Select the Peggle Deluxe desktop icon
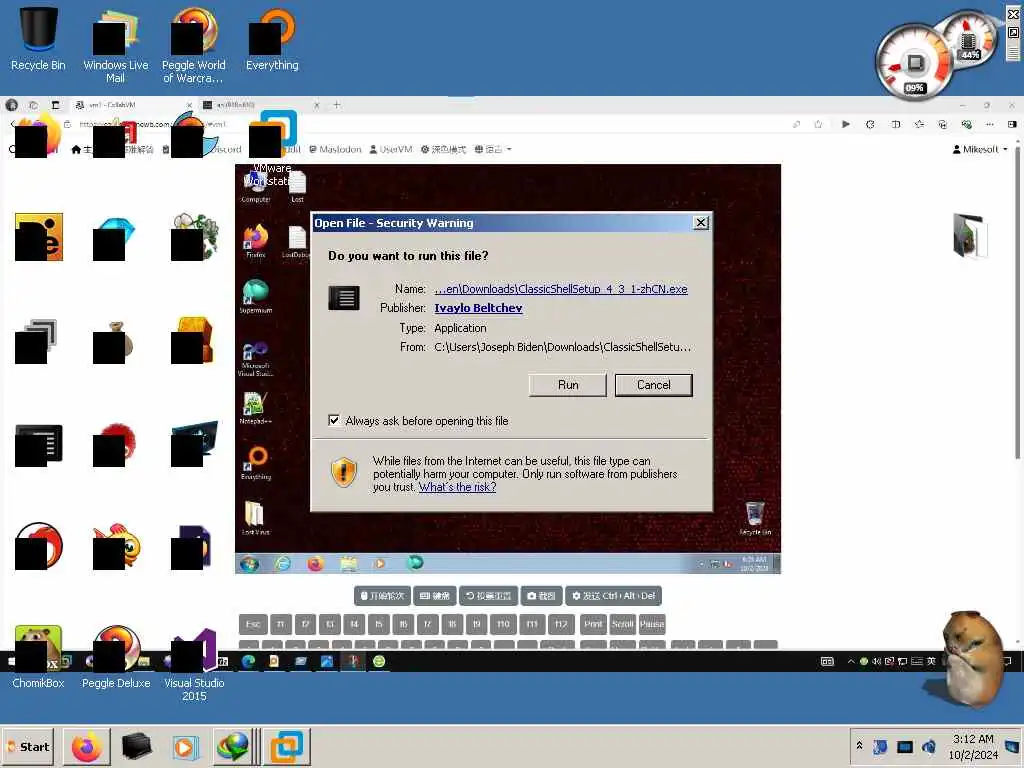This screenshot has width=1024, height=768. (116, 656)
